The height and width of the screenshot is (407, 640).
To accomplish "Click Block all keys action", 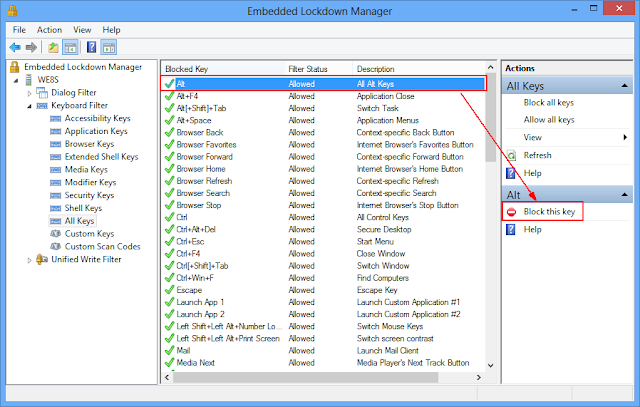I will click(x=549, y=102).
